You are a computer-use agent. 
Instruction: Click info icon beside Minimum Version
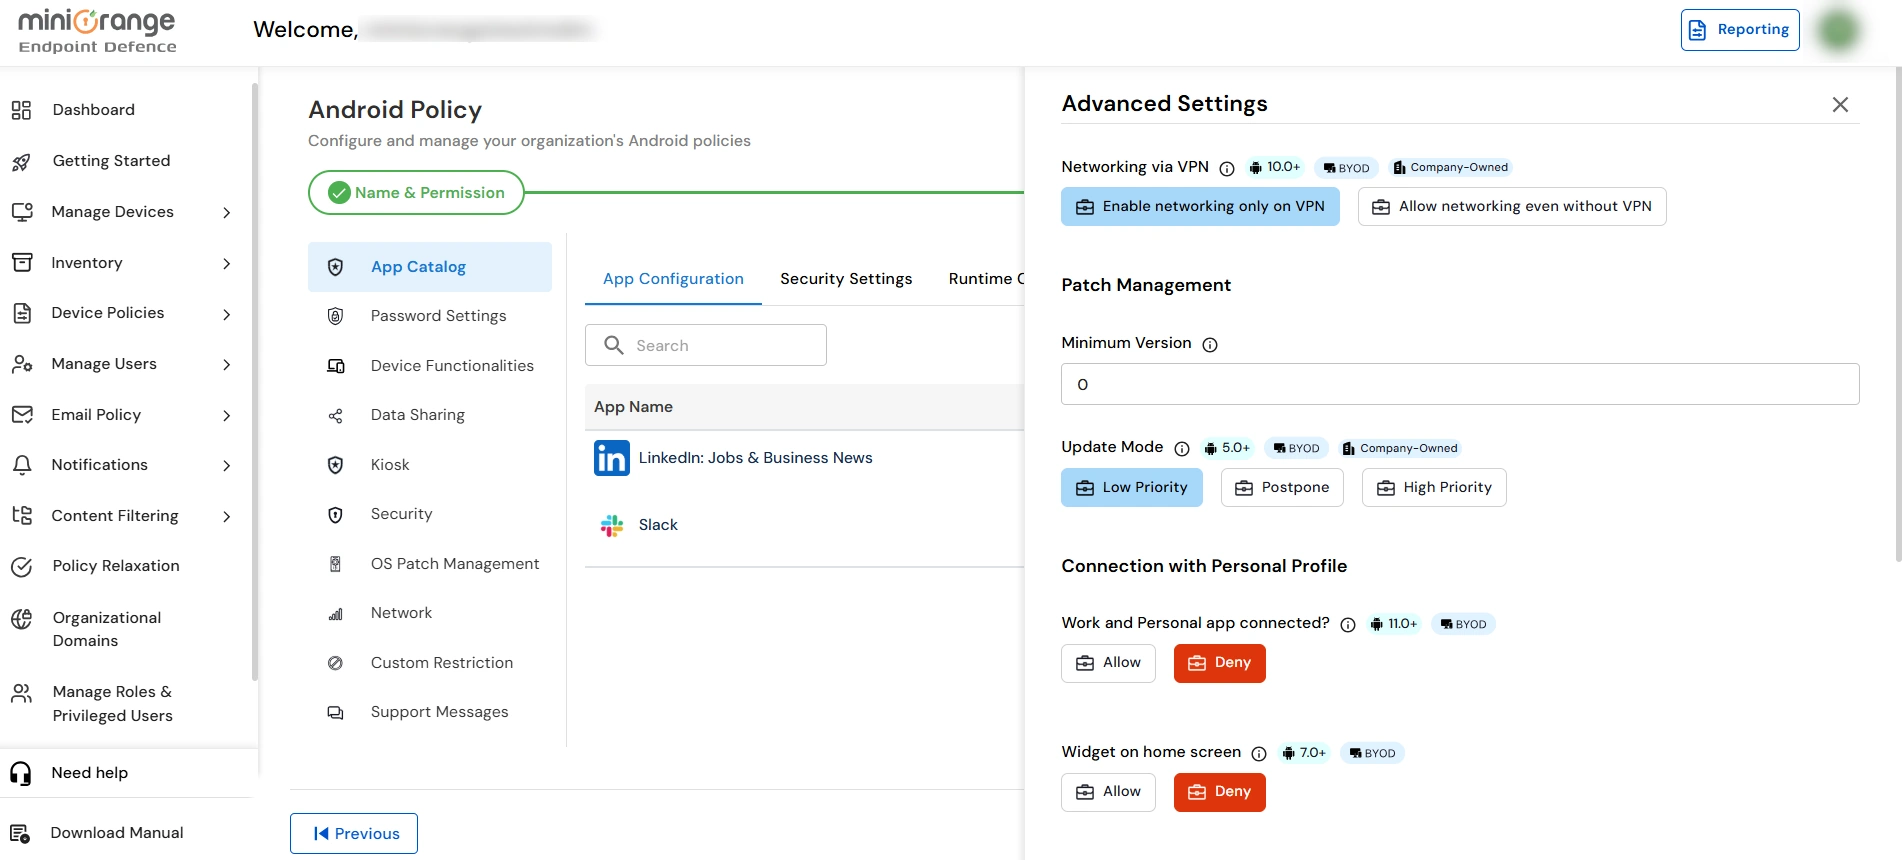point(1210,344)
